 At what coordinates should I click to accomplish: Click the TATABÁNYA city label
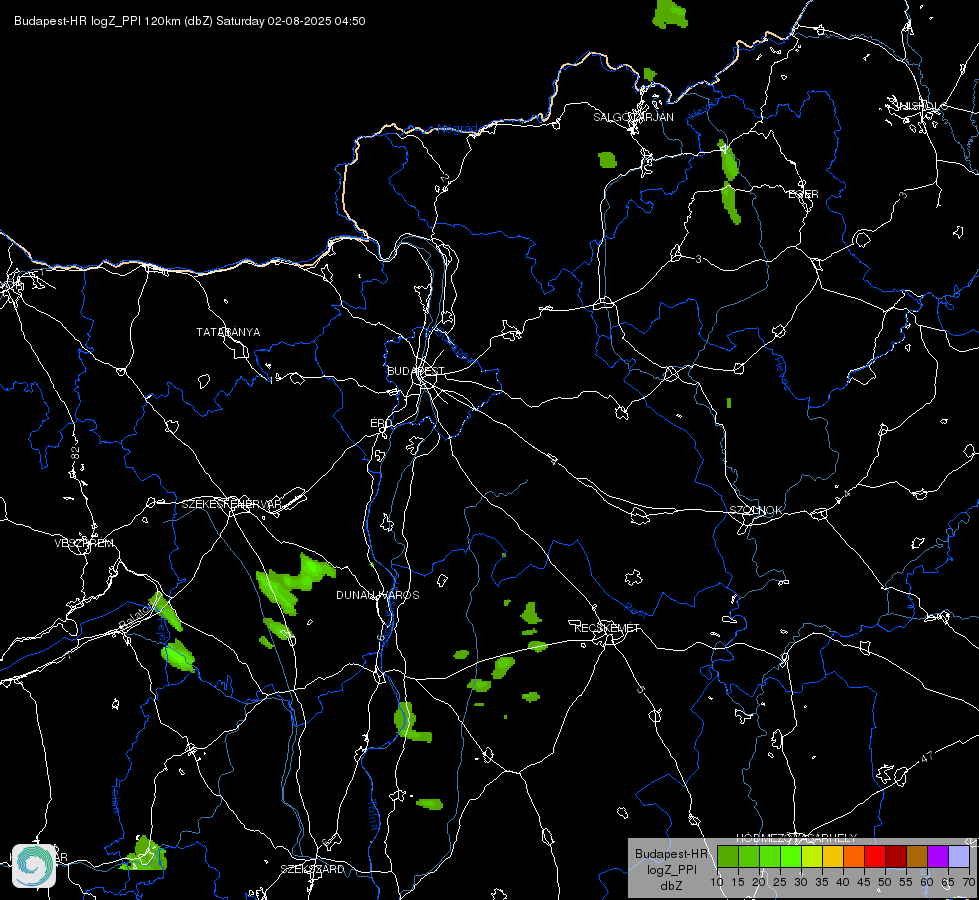(228, 332)
